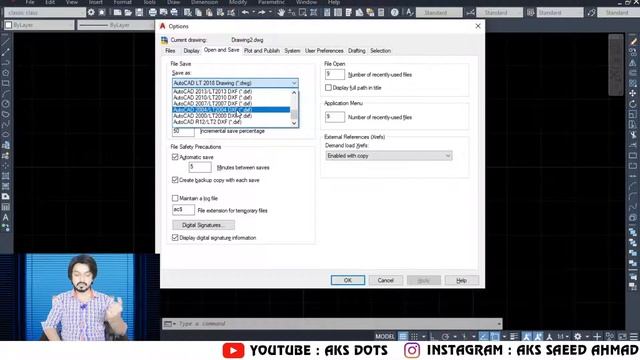Toggle polar tracking icon in status bar
640x360 pixels.
[x=445, y=336]
